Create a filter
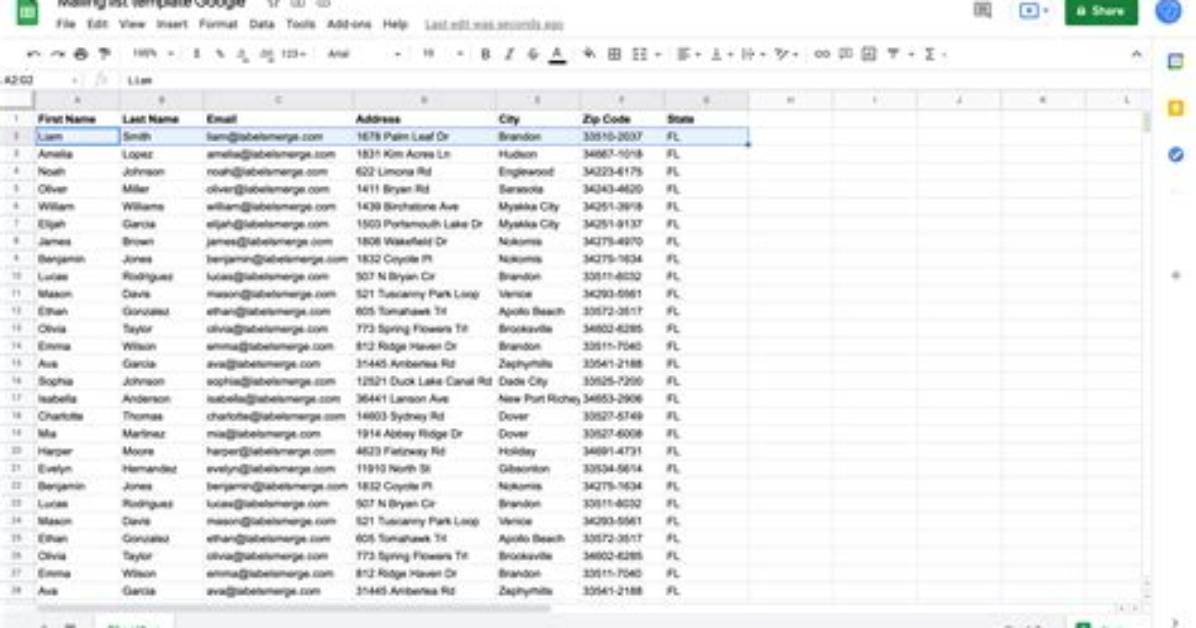Viewport: 1196px width, 628px height. pyautogui.click(x=893, y=54)
